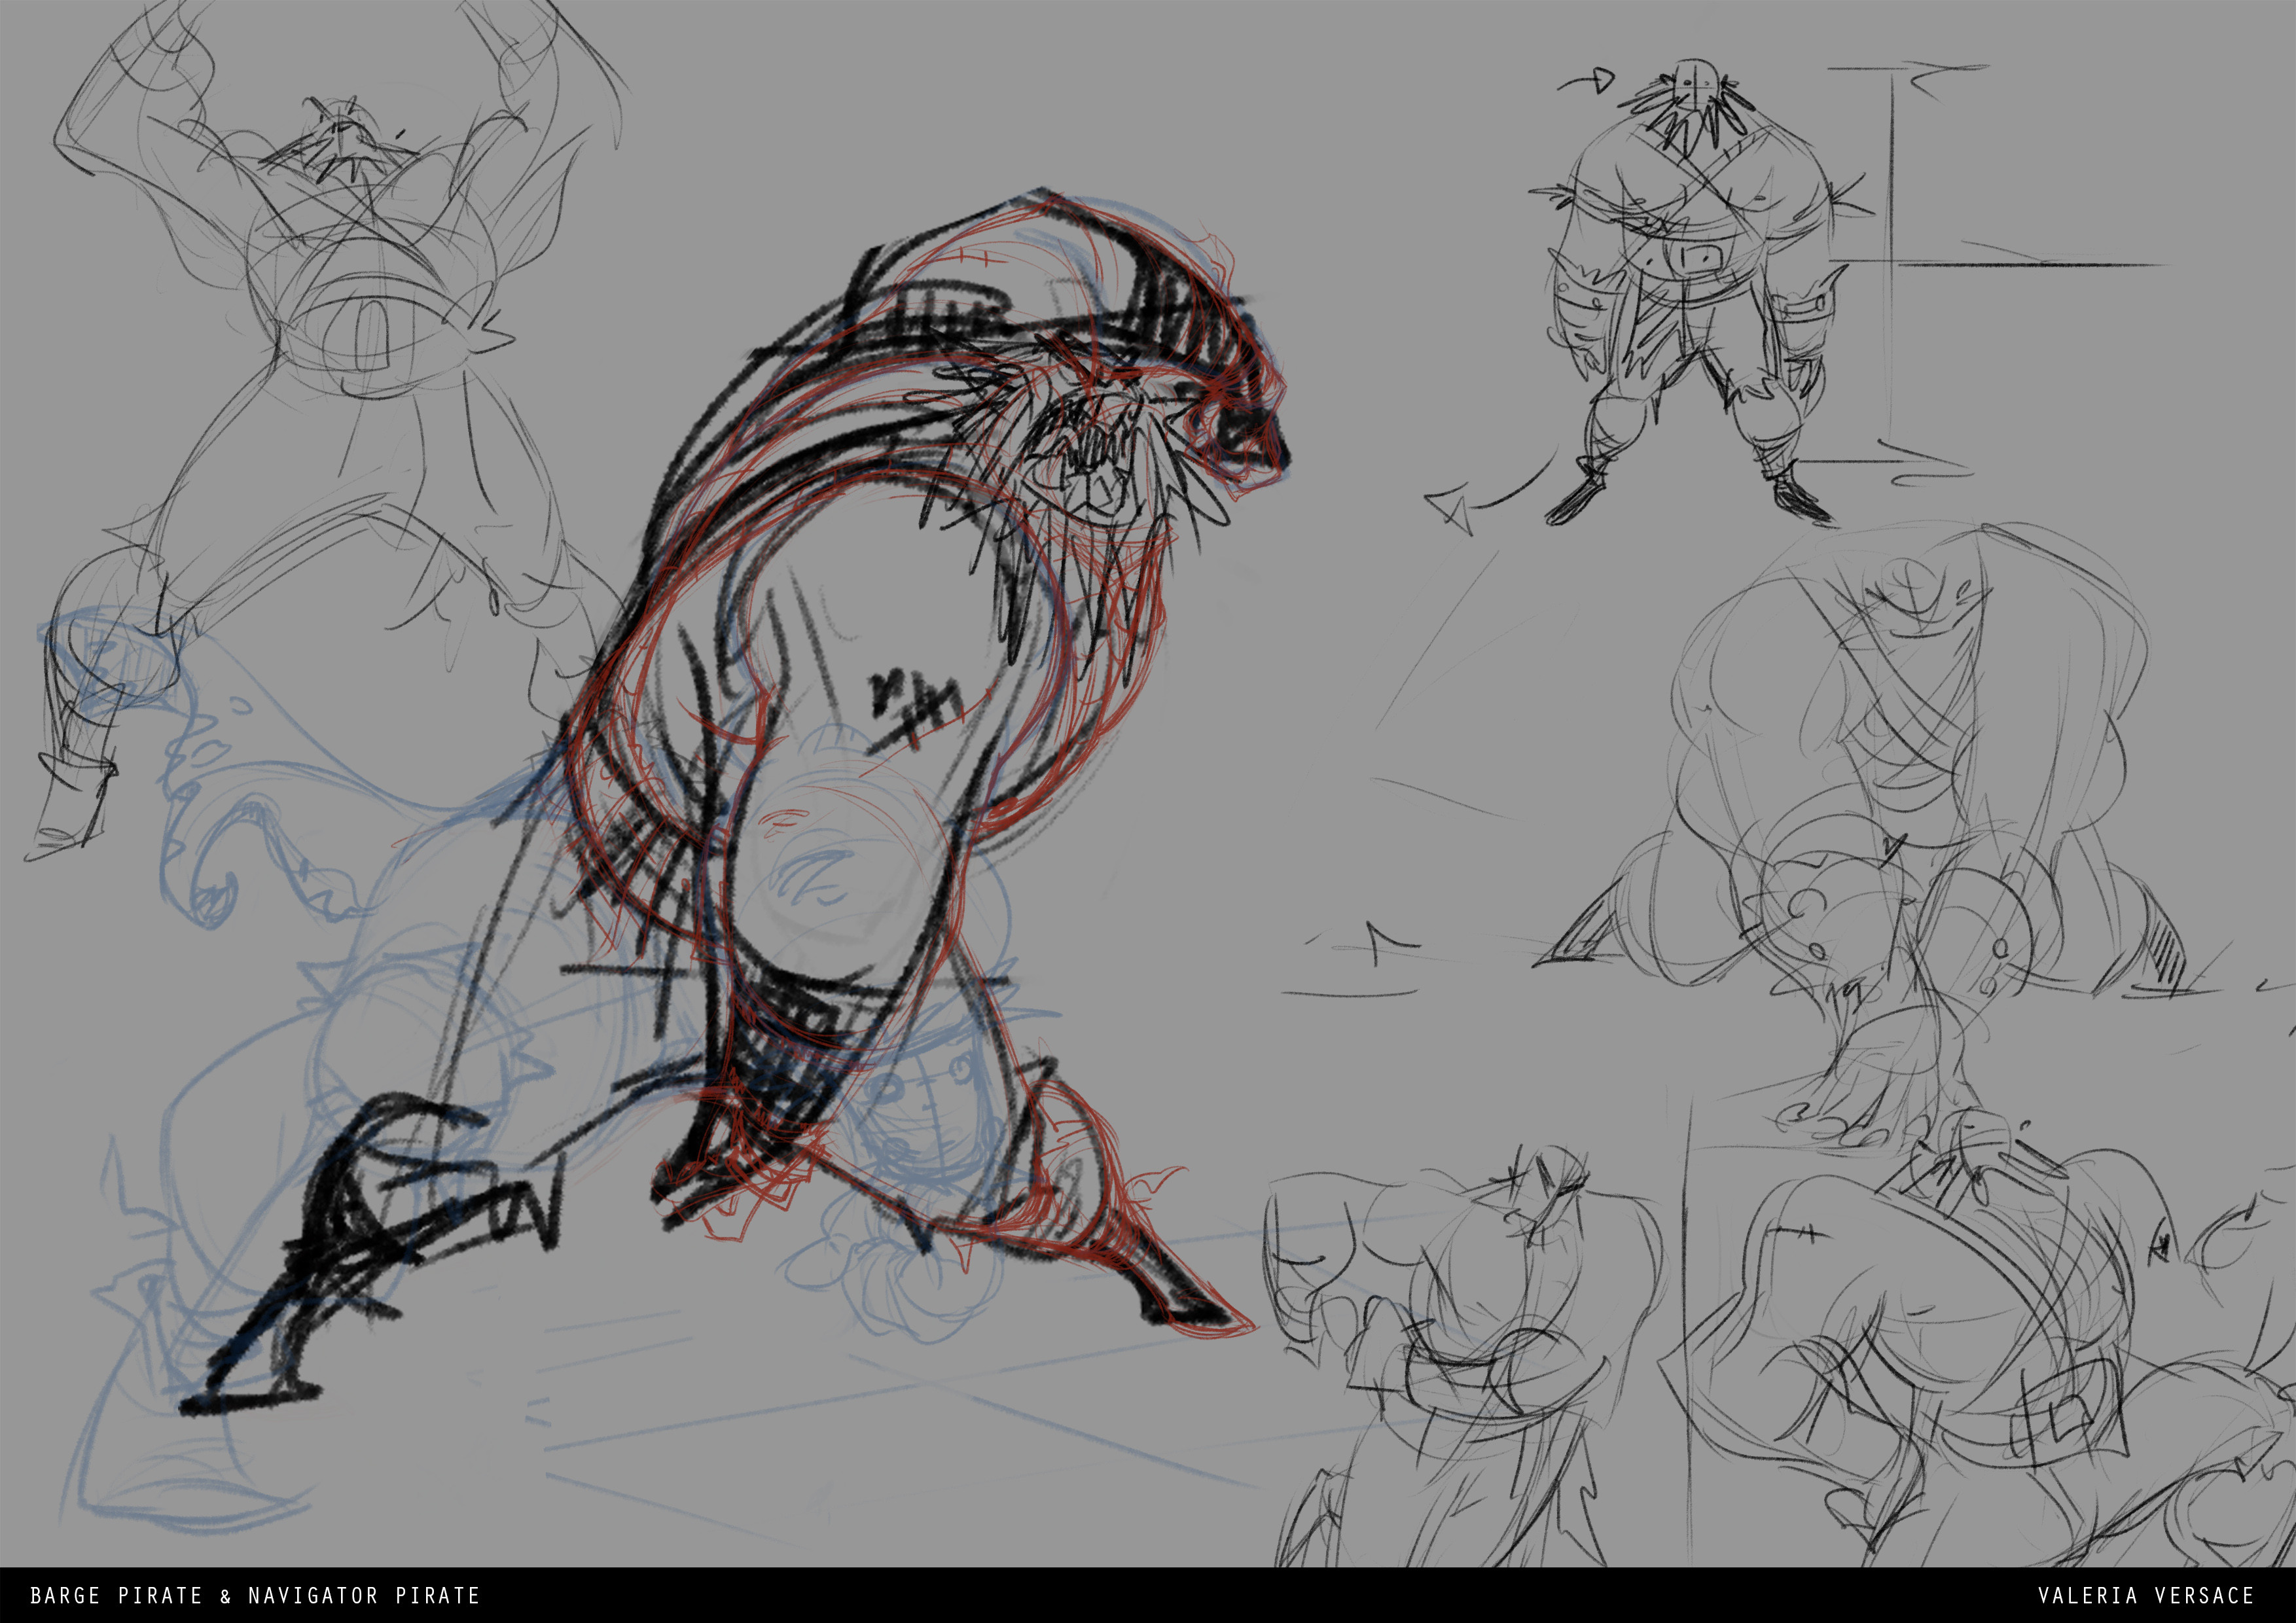Click the 'BARGE PIRATE & NAVIGATOR PIRATE' caption
This screenshot has width=2296, height=1623.
(255, 1595)
